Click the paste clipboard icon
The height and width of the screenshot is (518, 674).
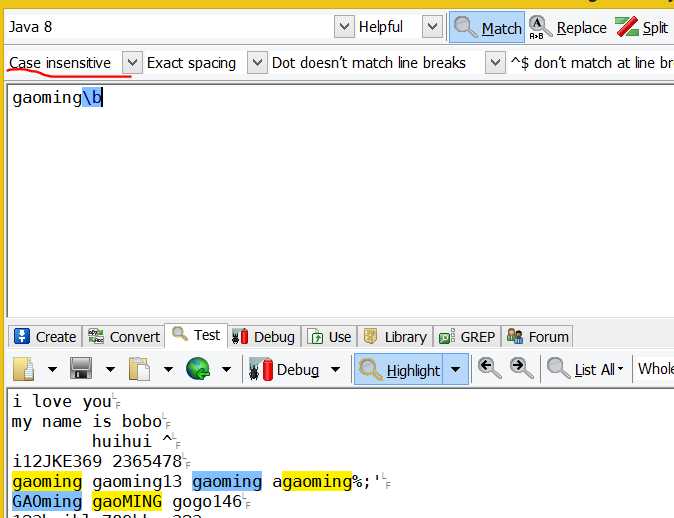pyautogui.click(x=139, y=369)
